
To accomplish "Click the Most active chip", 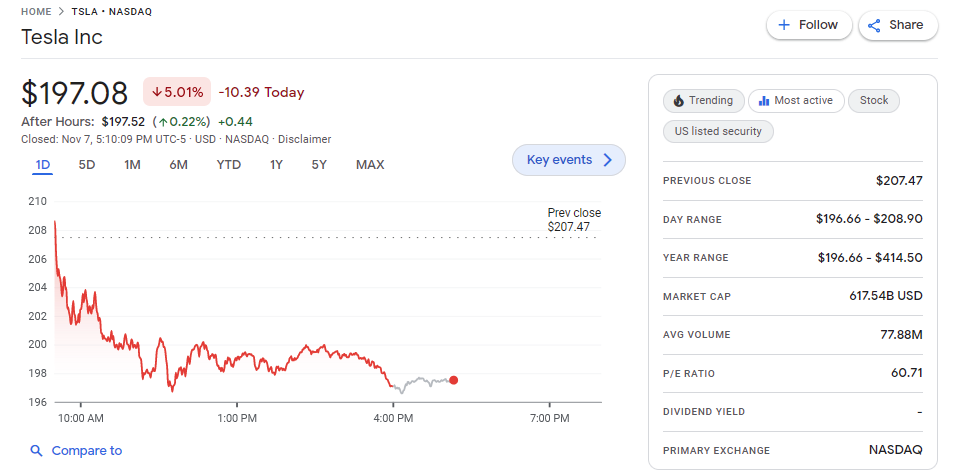I will pos(796,101).
